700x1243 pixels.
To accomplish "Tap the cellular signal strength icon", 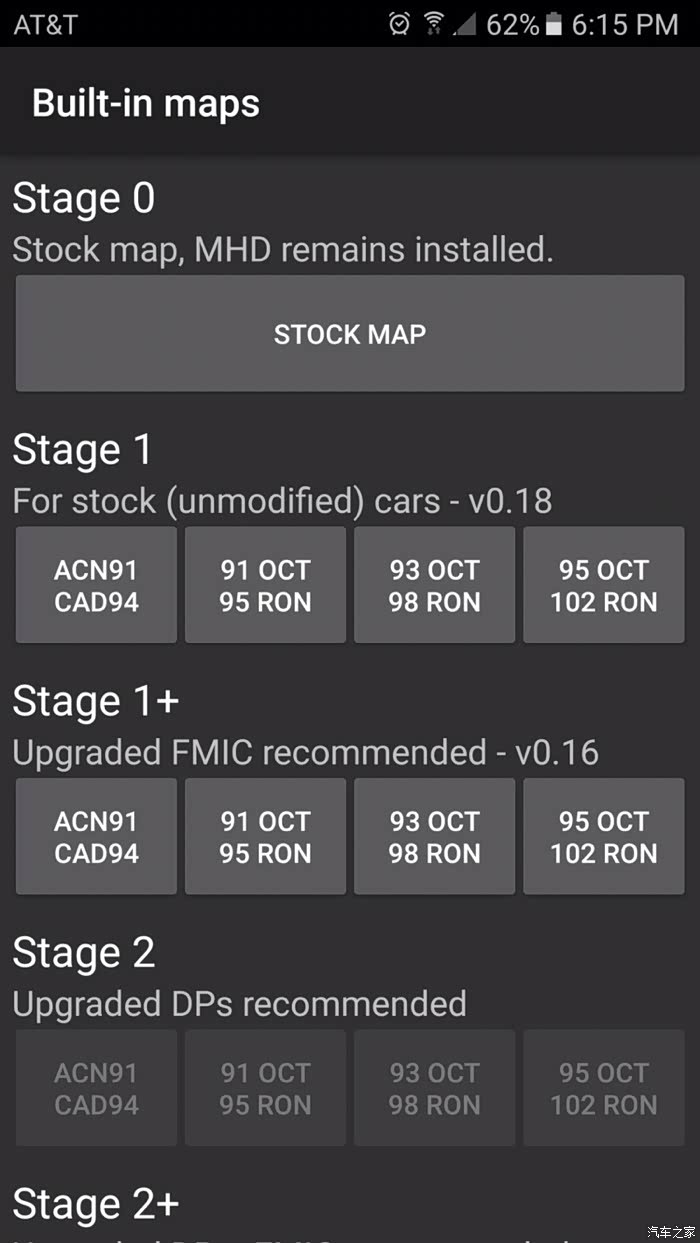I will (x=464, y=24).
